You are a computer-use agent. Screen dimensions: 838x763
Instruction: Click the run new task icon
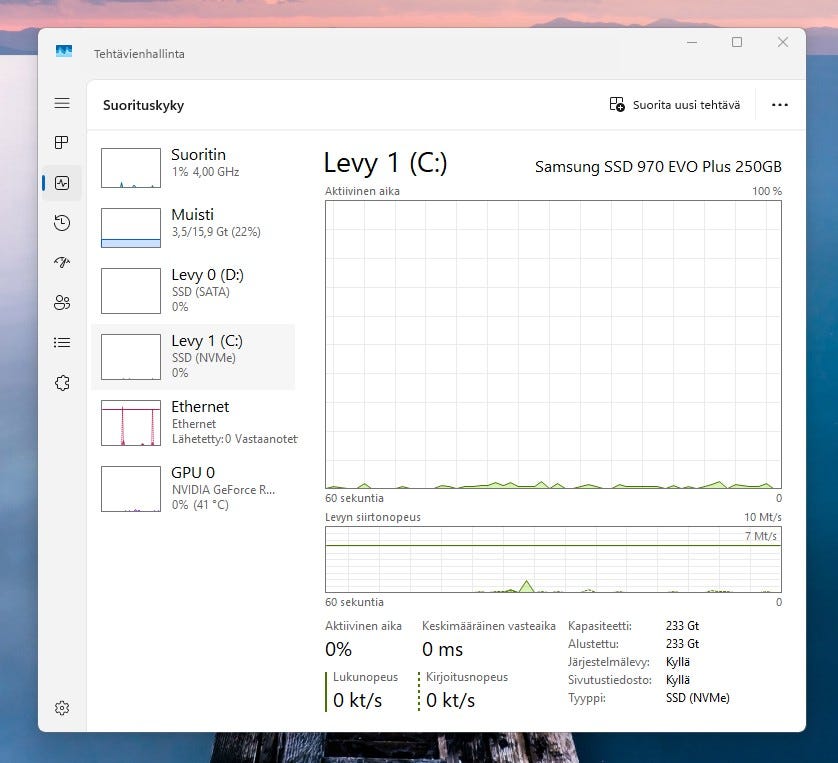pyautogui.click(x=617, y=104)
